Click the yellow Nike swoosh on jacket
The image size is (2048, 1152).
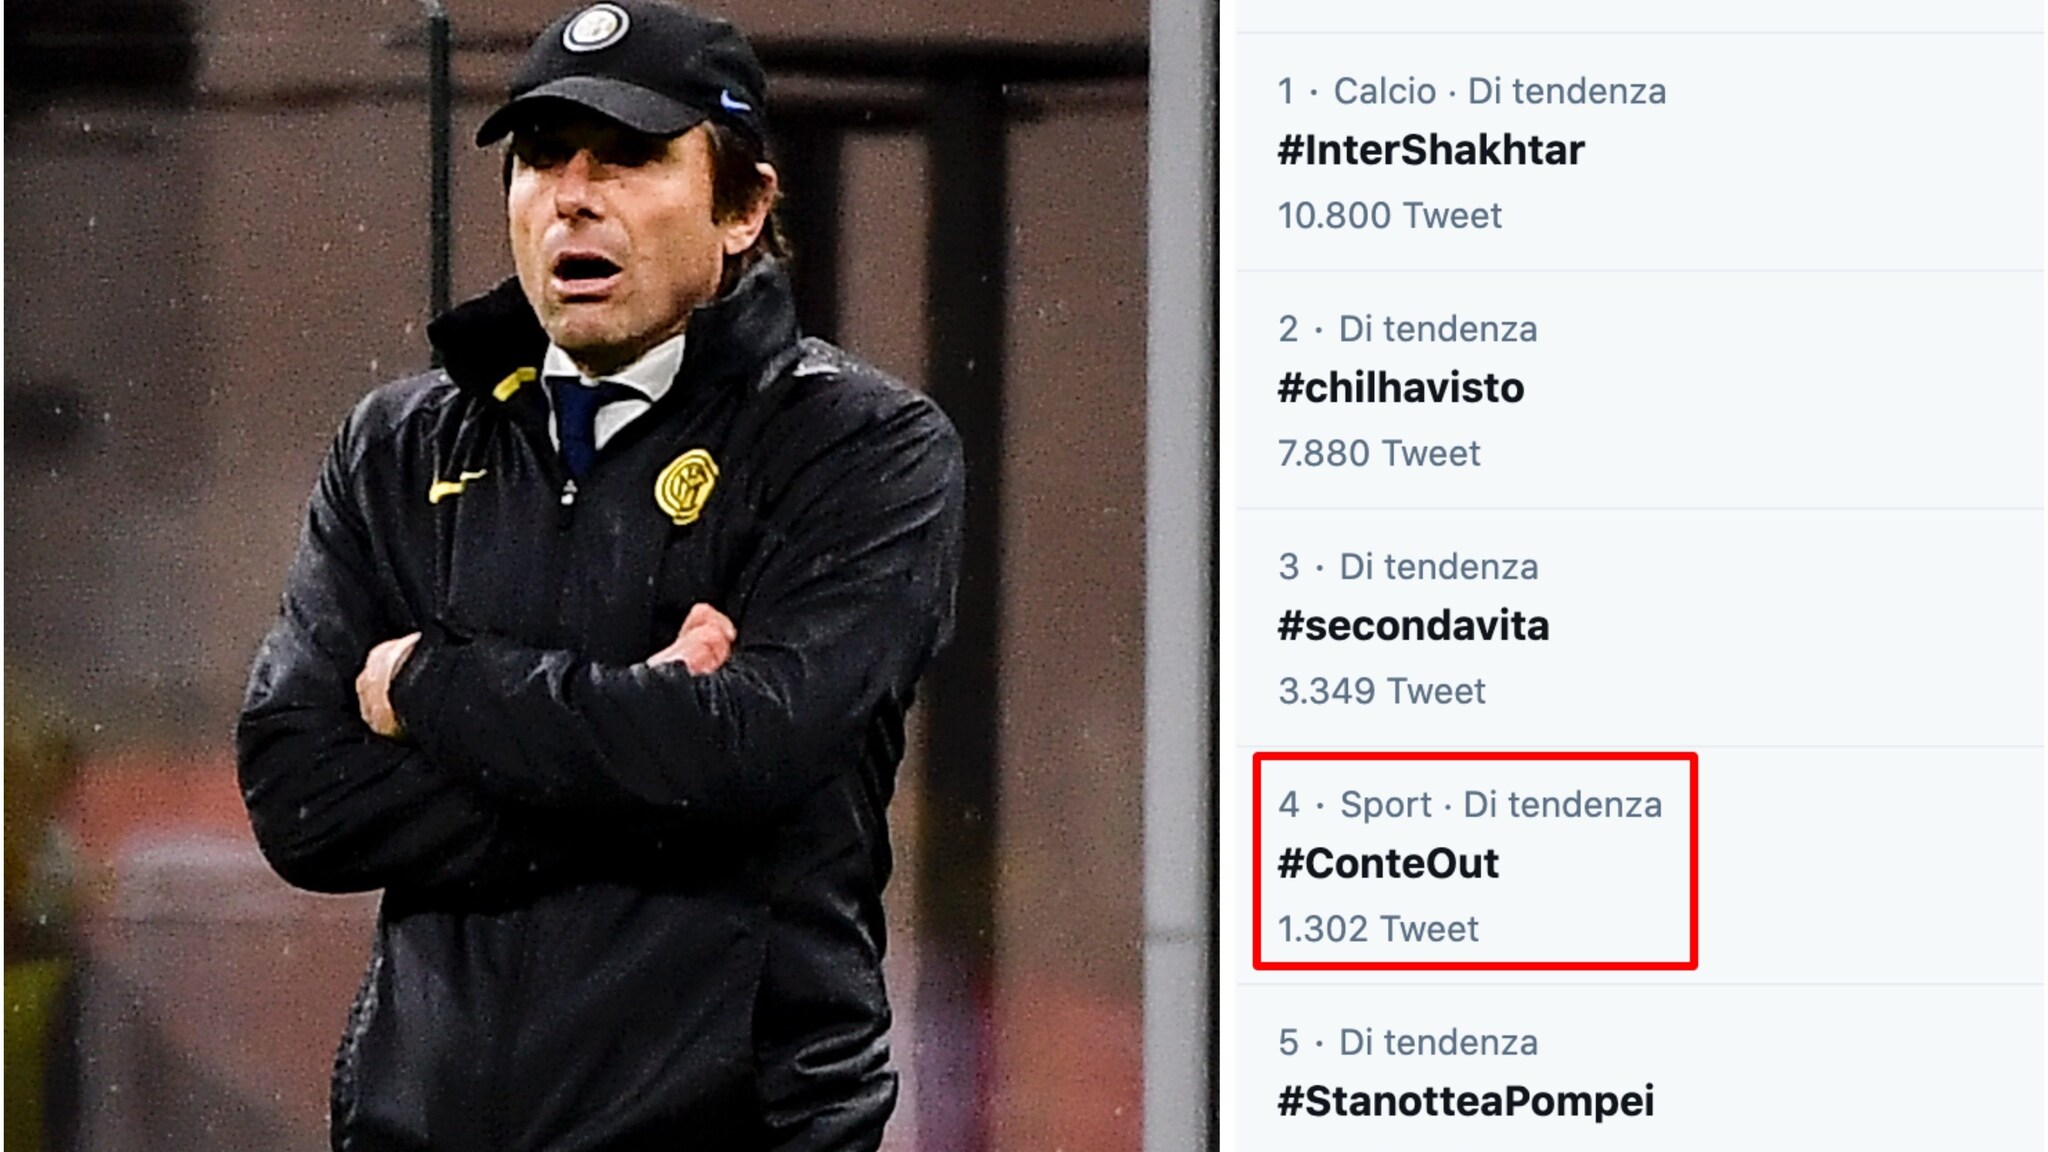coord(456,487)
